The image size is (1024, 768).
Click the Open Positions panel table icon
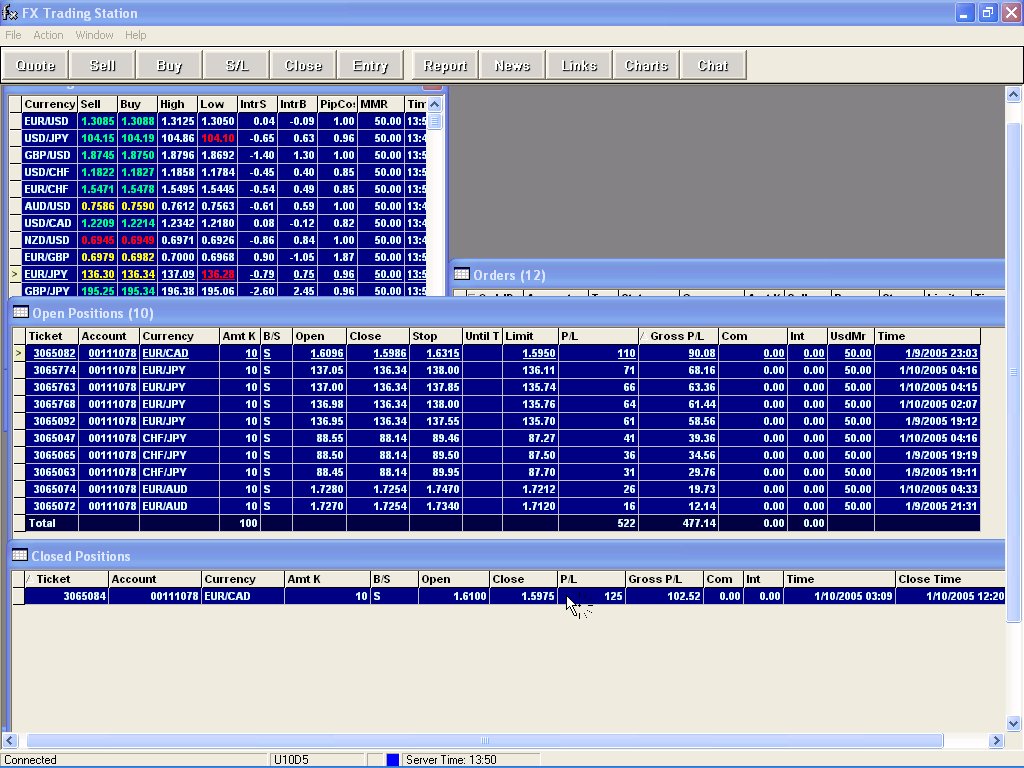tap(20, 312)
